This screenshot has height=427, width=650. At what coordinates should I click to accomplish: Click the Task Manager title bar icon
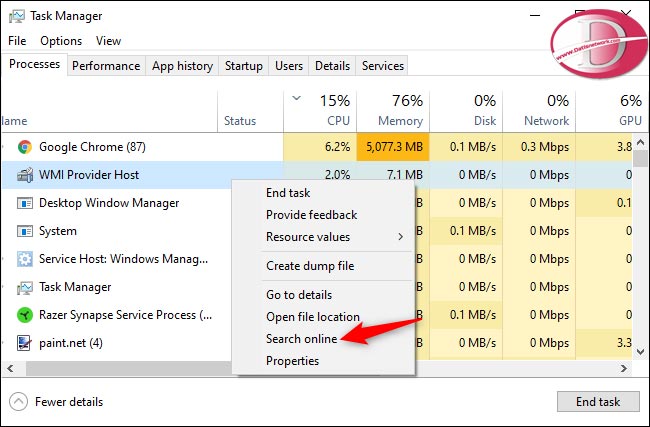(17, 16)
